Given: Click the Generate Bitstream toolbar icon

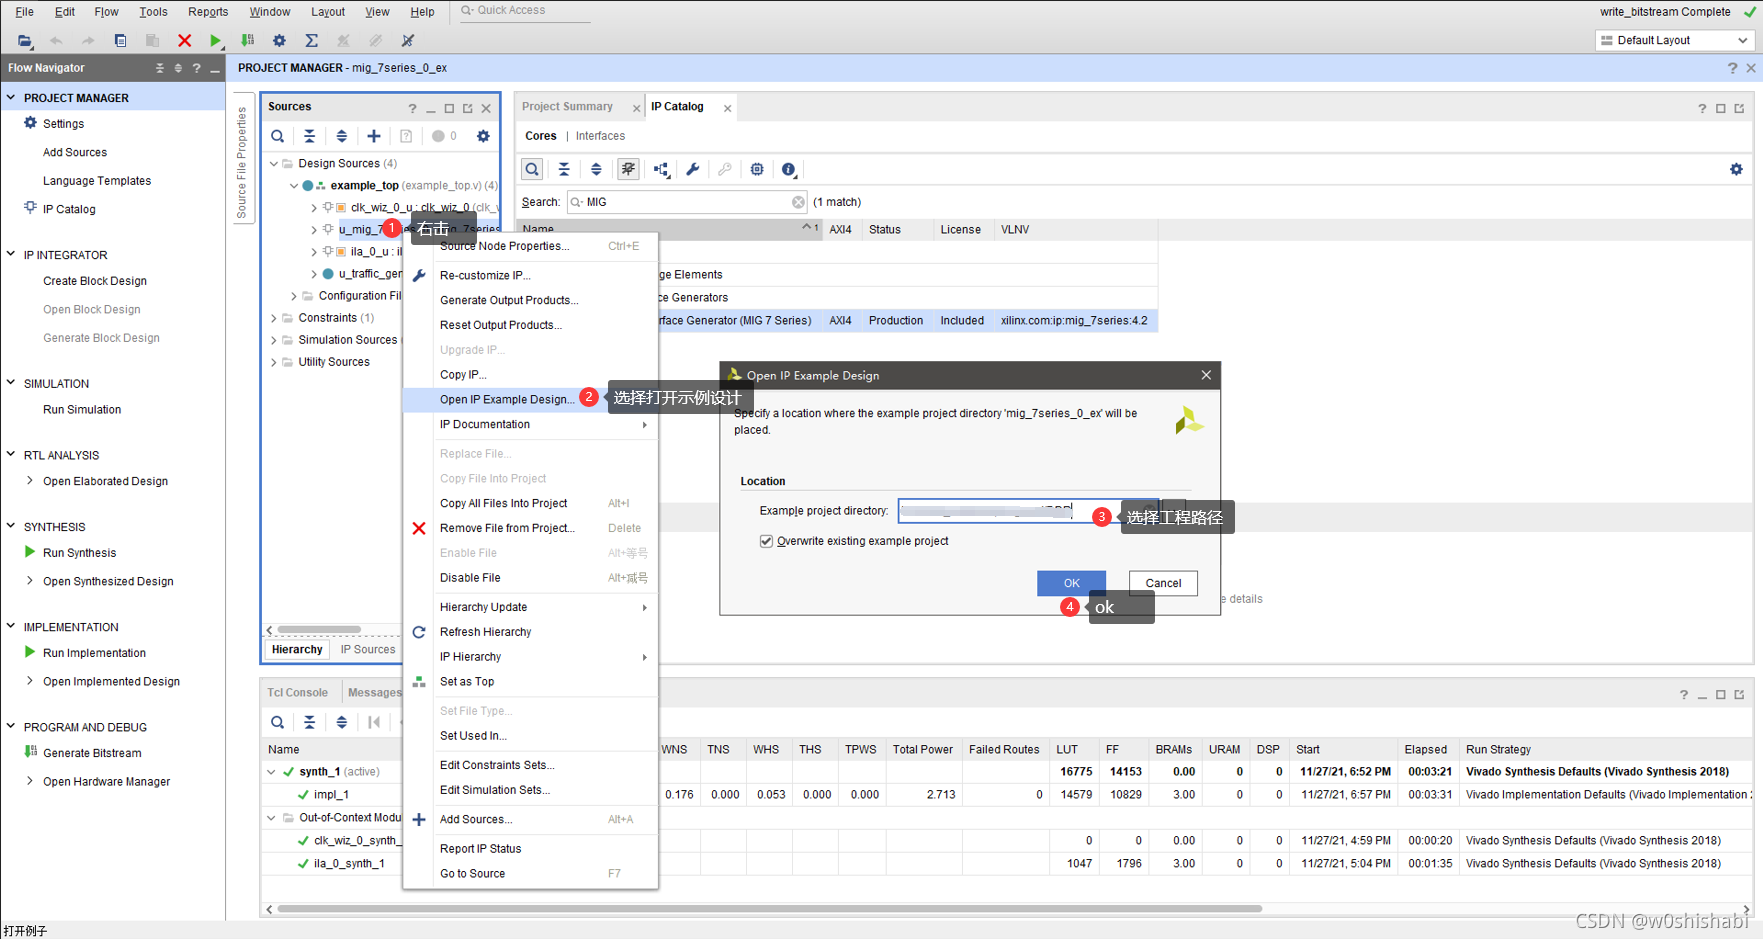Looking at the screenshot, I should pyautogui.click(x=247, y=41).
